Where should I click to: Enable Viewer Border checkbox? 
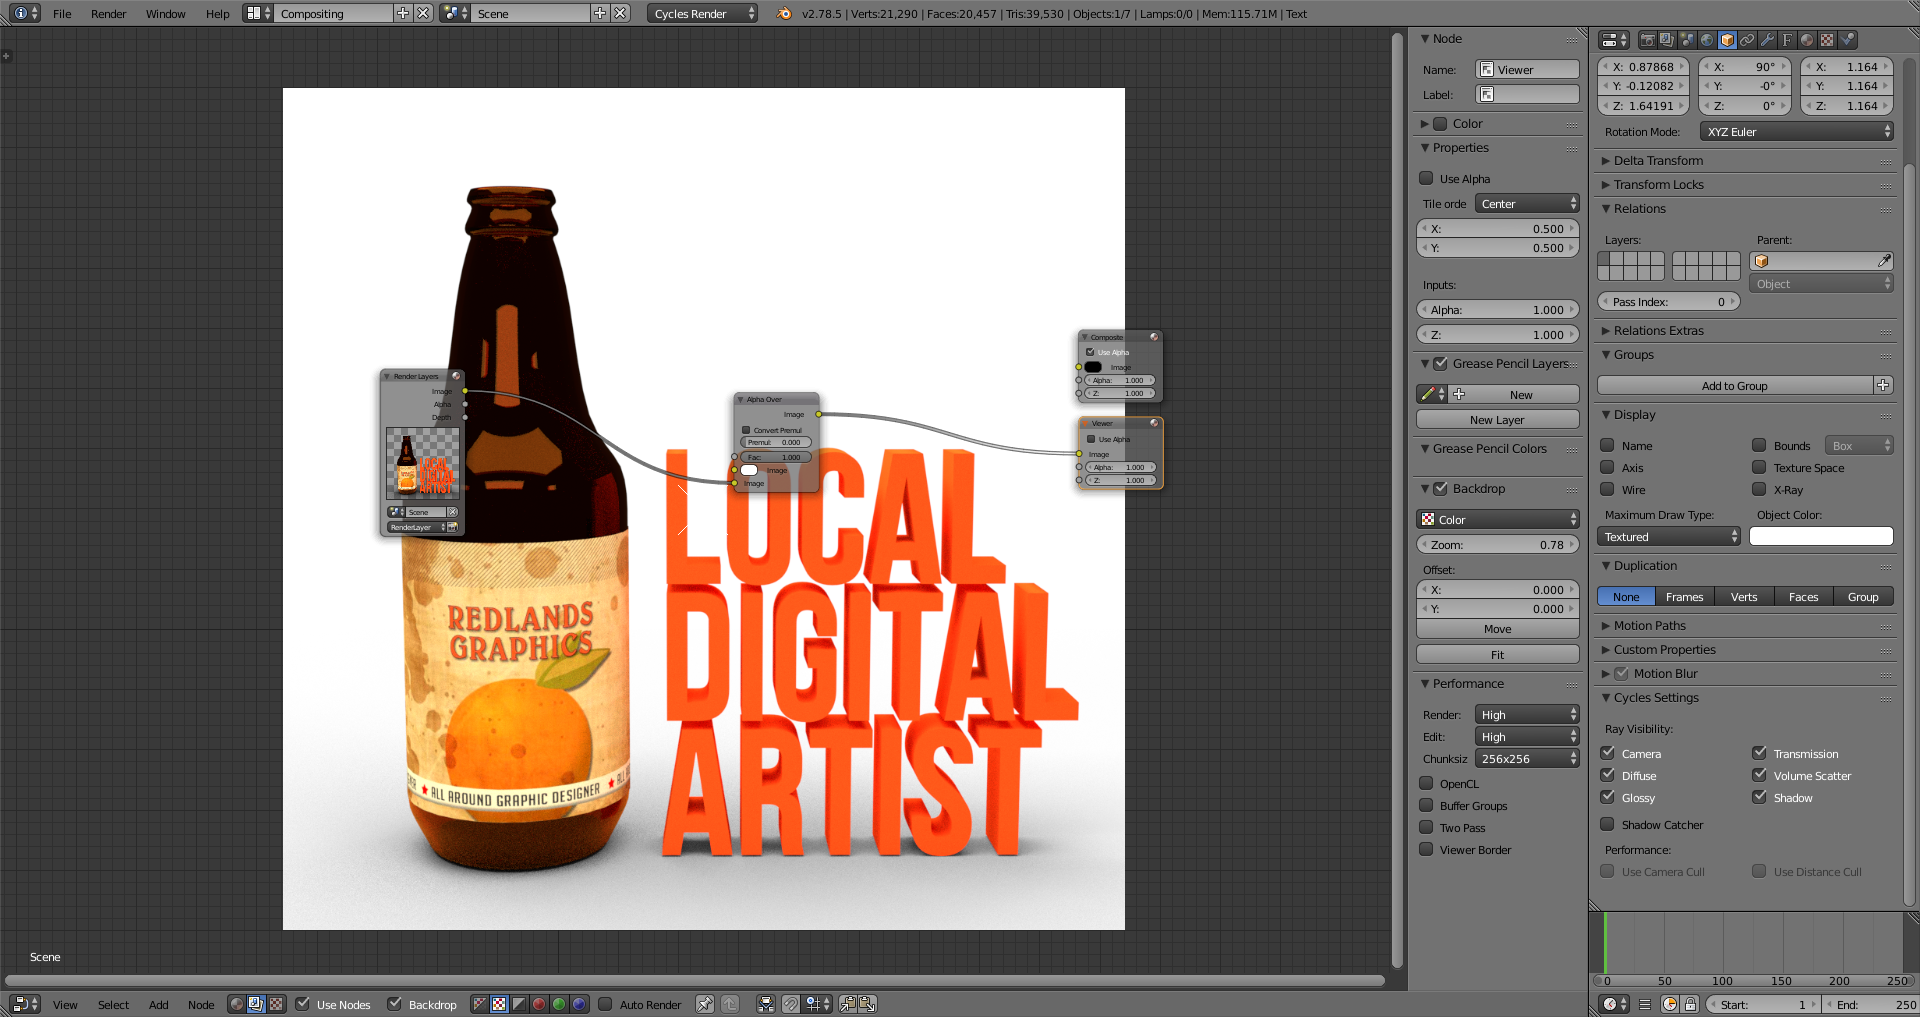(1427, 849)
